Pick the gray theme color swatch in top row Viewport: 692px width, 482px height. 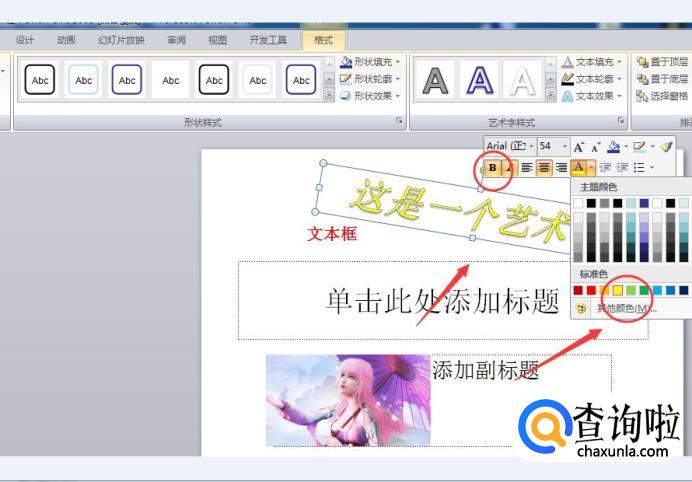pos(605,203)
